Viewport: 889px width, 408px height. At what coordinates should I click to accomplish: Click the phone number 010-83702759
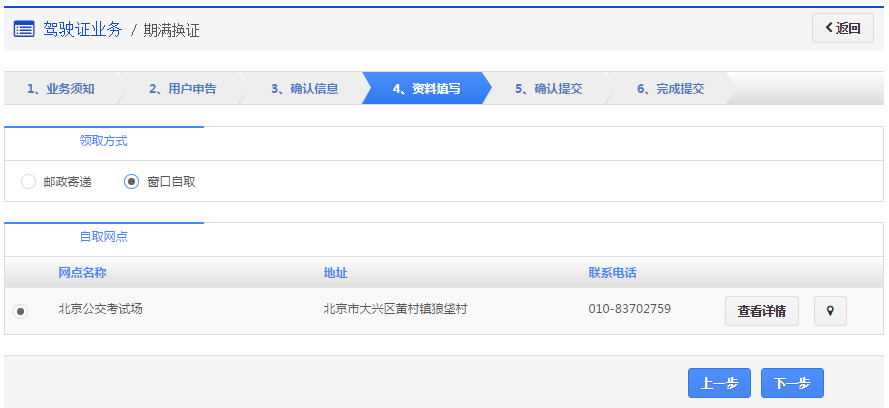(629, 309)
